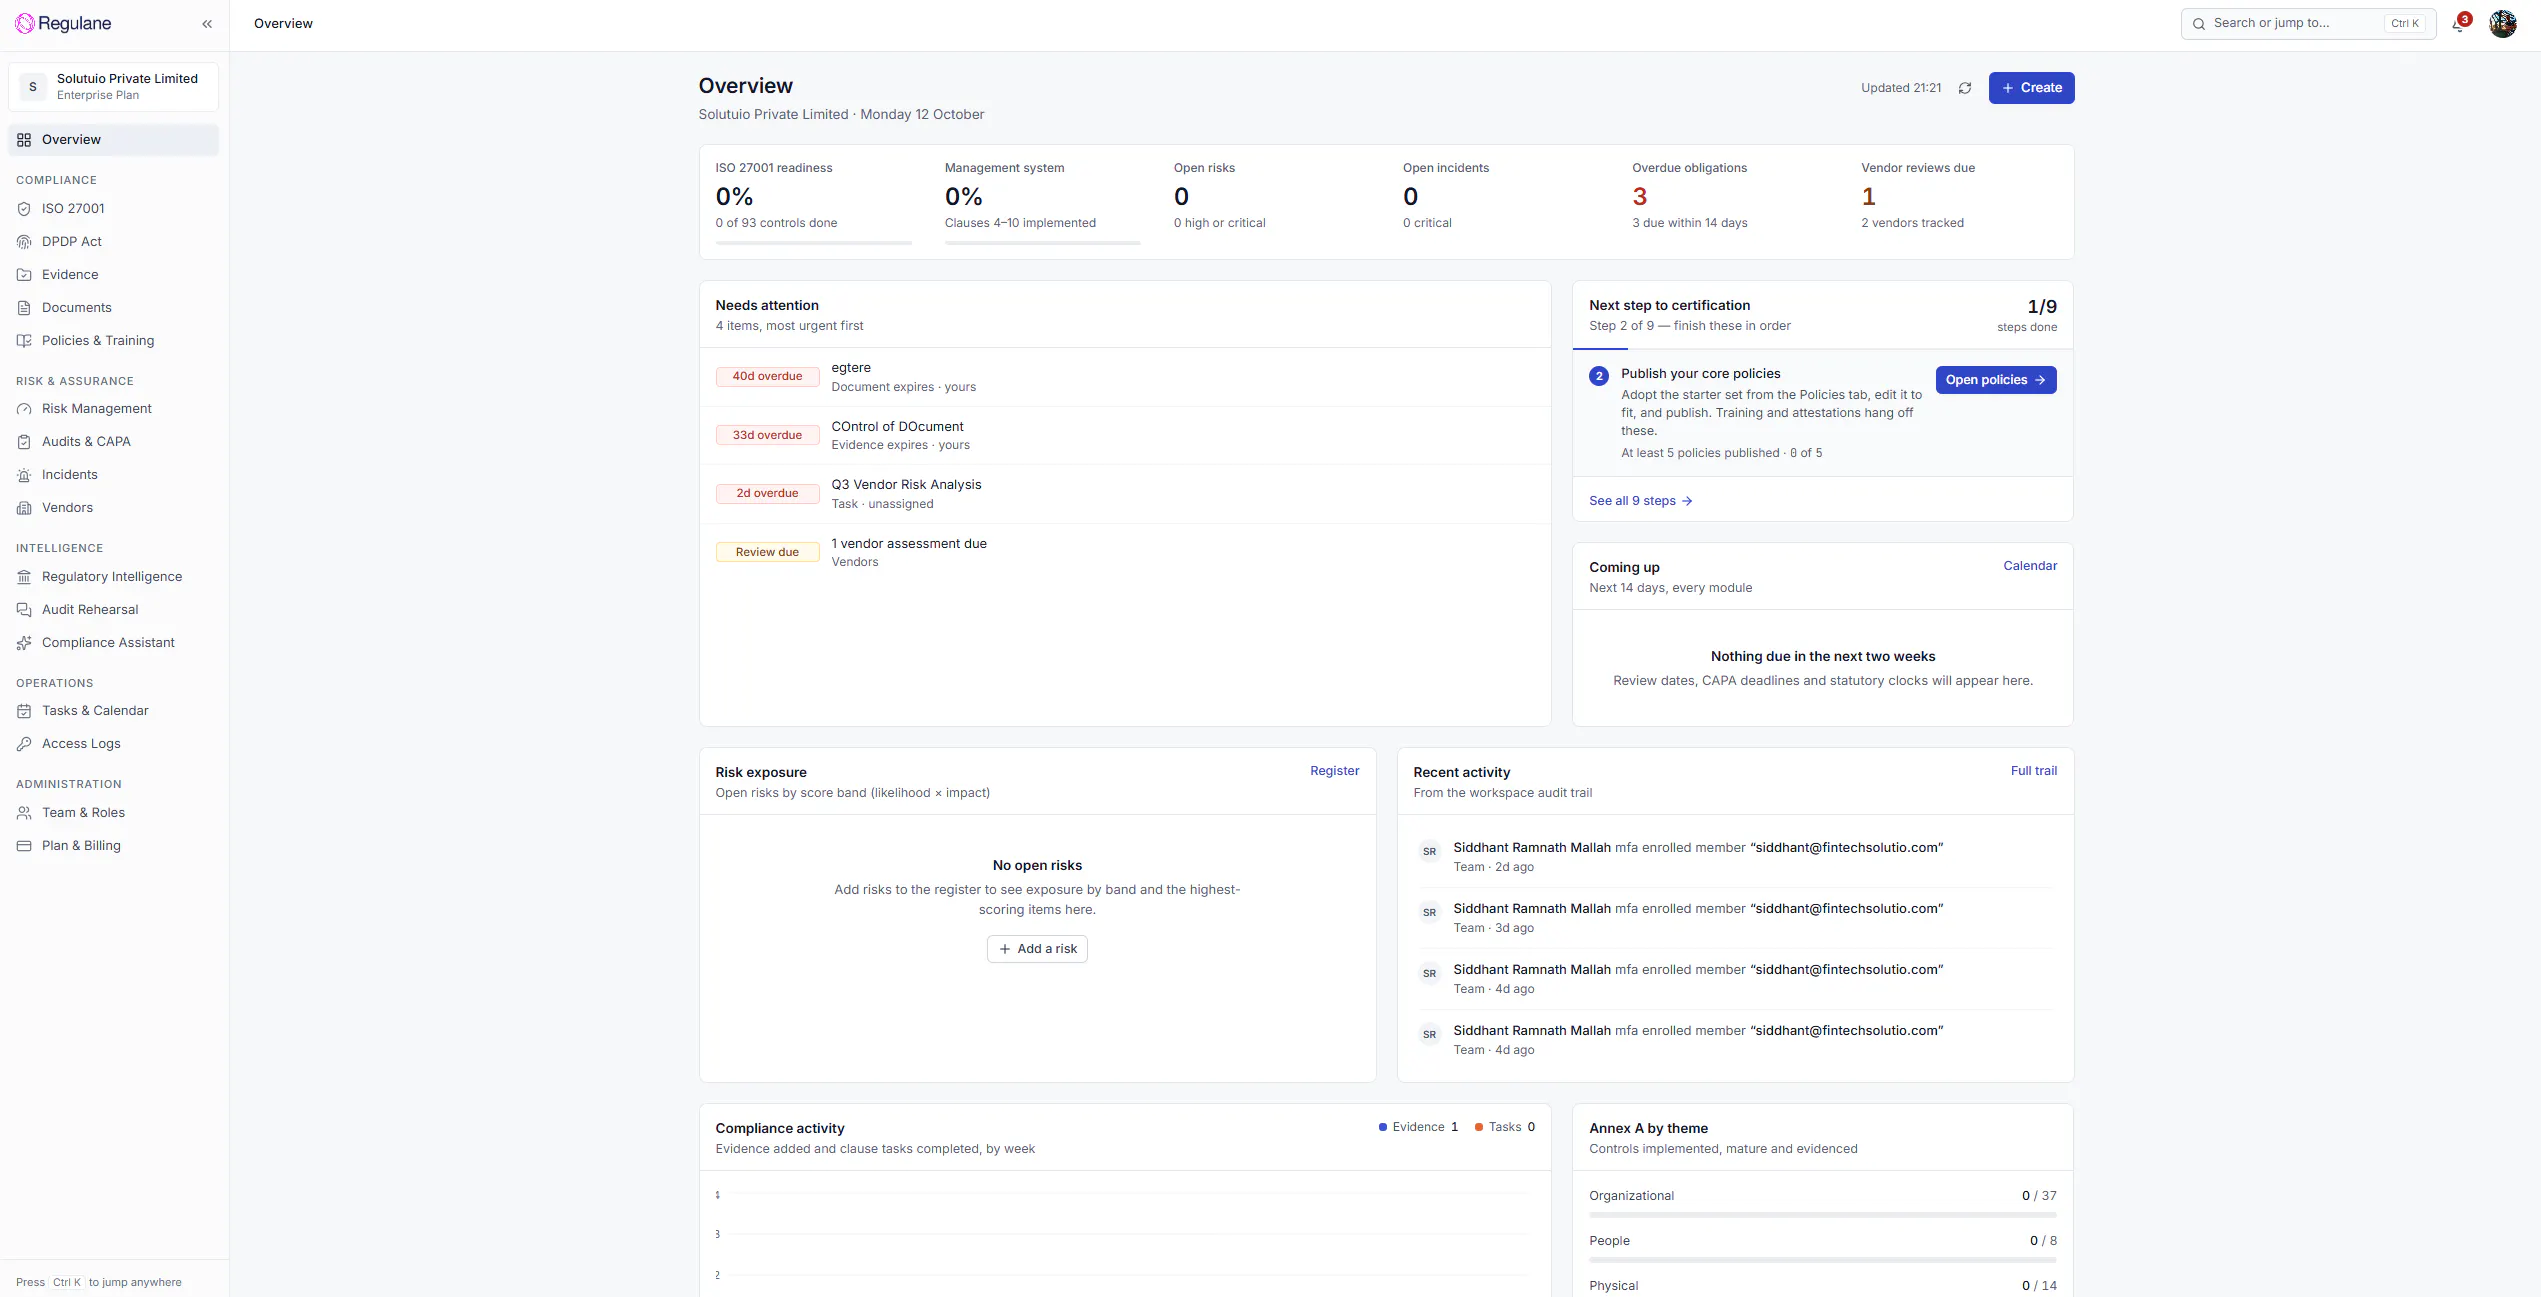The height and width of the screenshot is (1297, 2541).
Task: Open the Incidents siren icon
Action: tap(24, 475)
